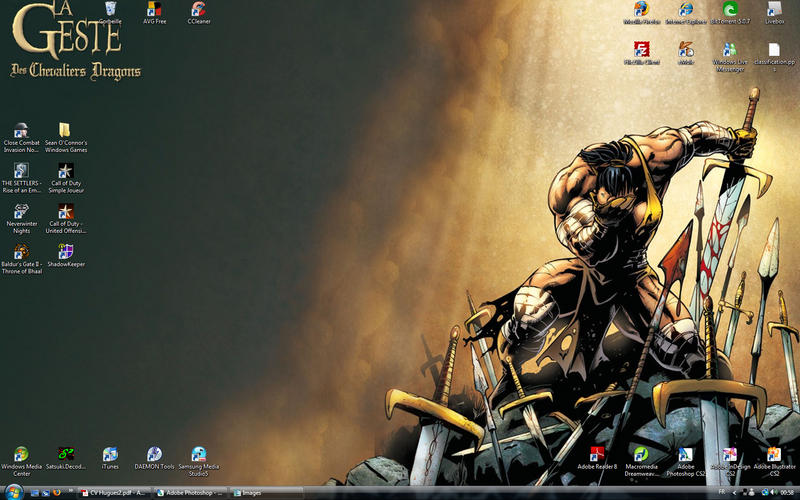
Task: Launch the Mozilla Firefox desktop shortcut
Action: click(x=641, y=13)
